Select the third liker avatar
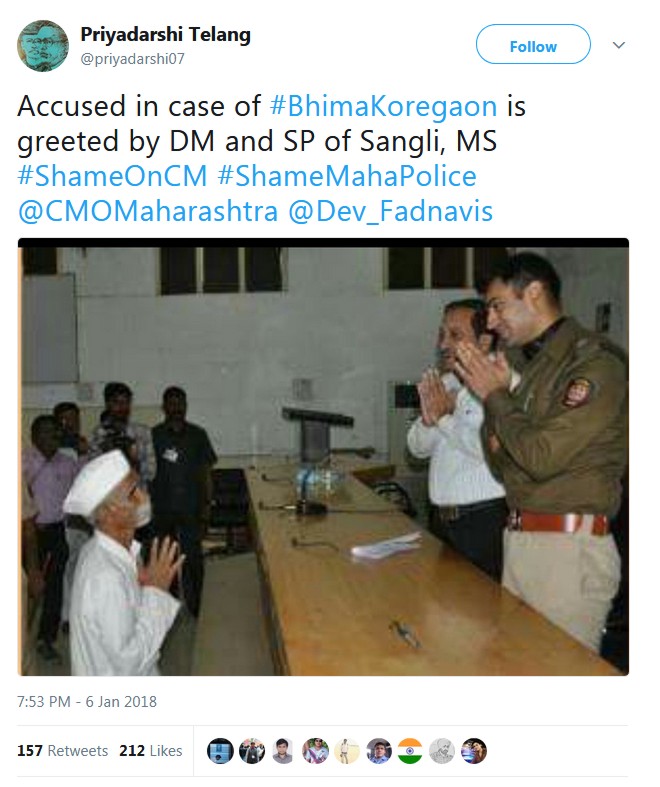 coord(284,751)
